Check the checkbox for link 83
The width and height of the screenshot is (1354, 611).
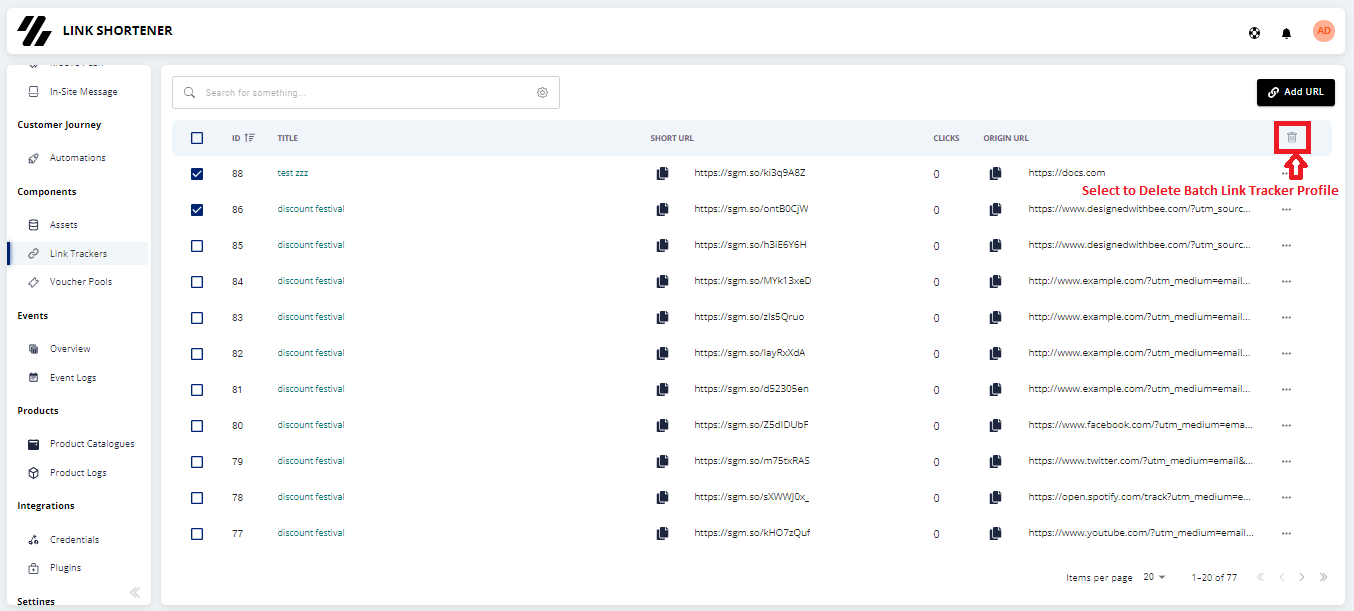point(197,317)
